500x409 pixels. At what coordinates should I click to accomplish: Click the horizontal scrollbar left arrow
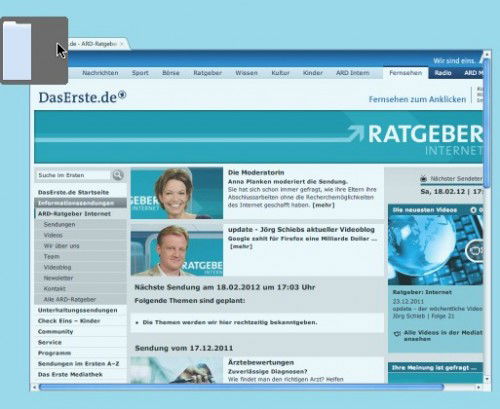click(x=34, y=387)
